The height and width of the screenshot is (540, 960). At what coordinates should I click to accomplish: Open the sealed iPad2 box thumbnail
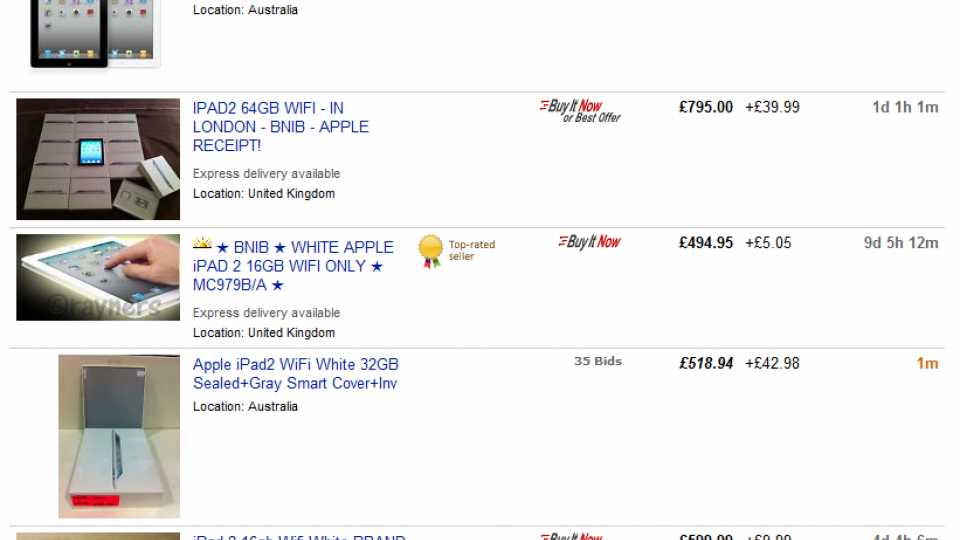[119, 437]
